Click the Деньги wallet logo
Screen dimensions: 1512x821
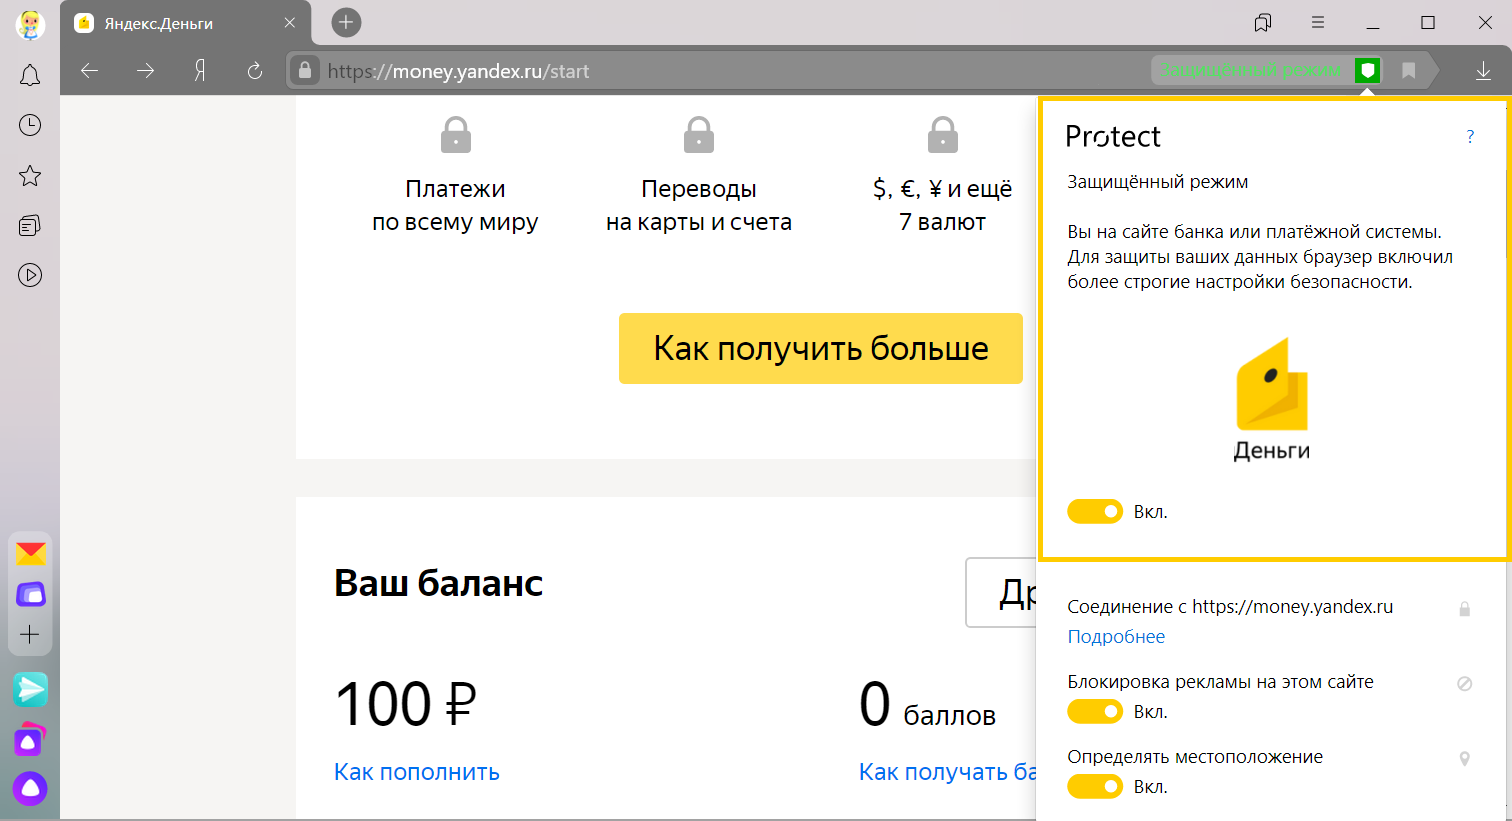[1272, 400]
